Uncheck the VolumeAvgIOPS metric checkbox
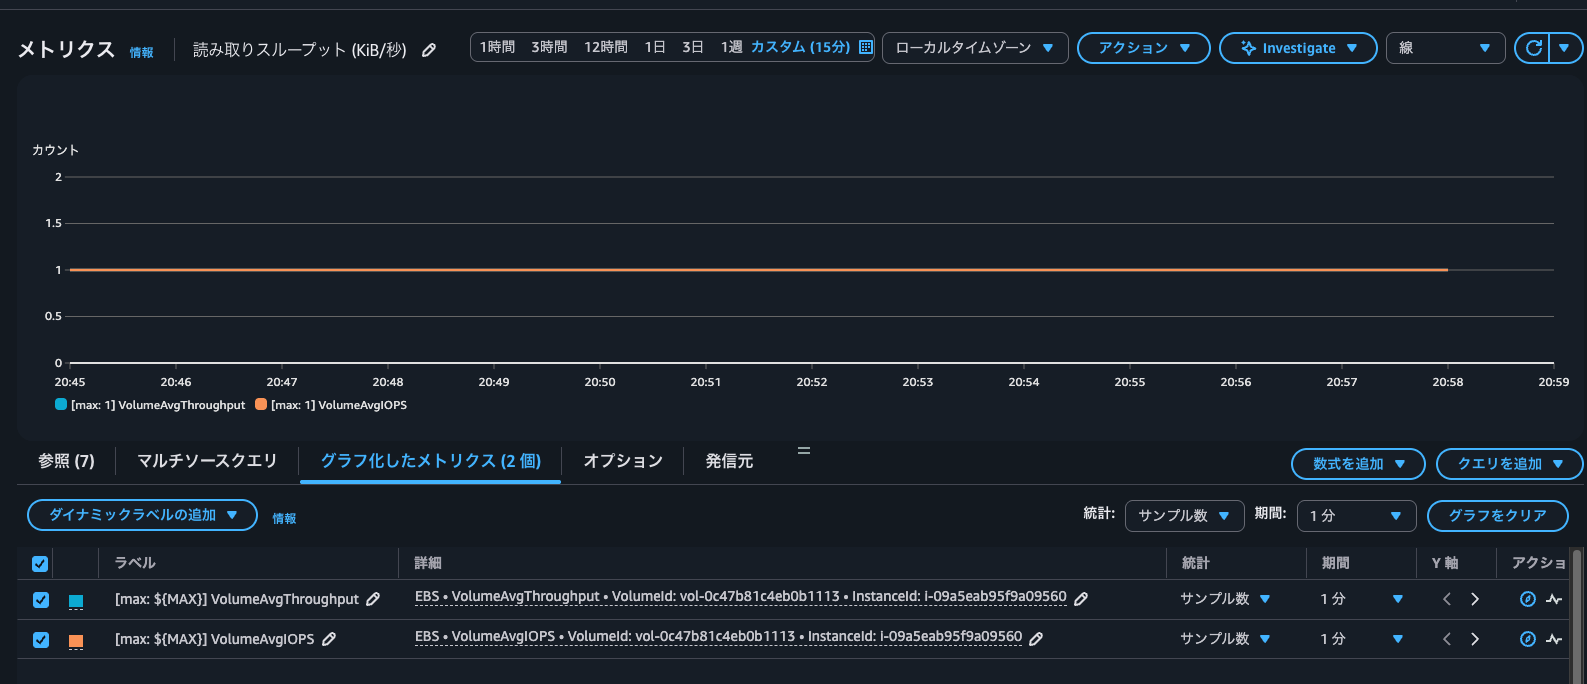This screenshot has height=684, width=1587. [41, 640]
